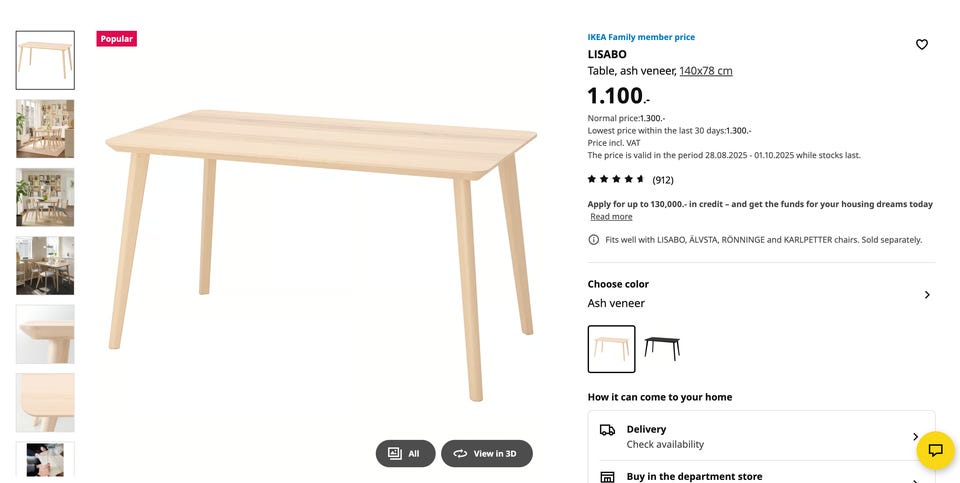Open the 912 reviews count
Screen dimensions: 960x483
[x=663, y=180]
